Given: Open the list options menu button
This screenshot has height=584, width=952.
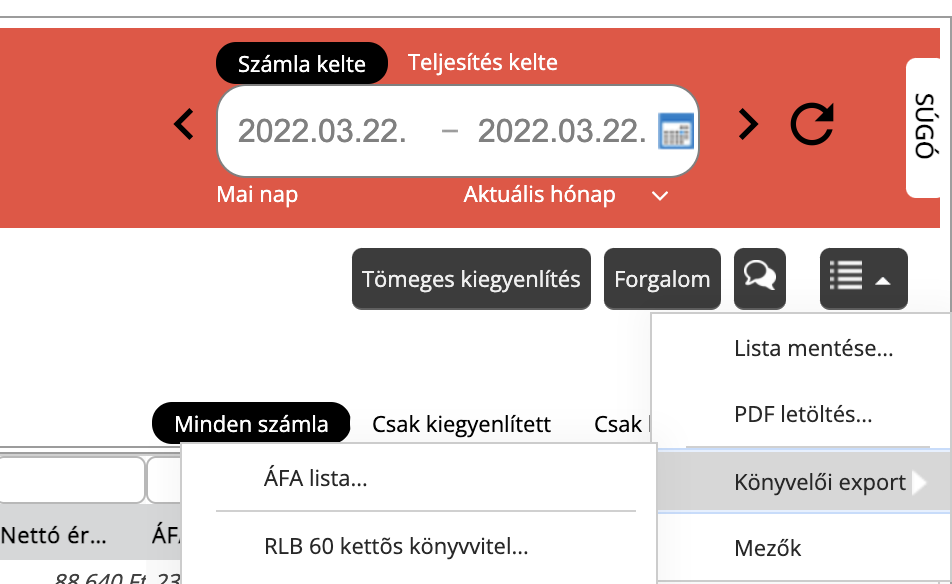Looking at the screenshot, I should point(863,279).
